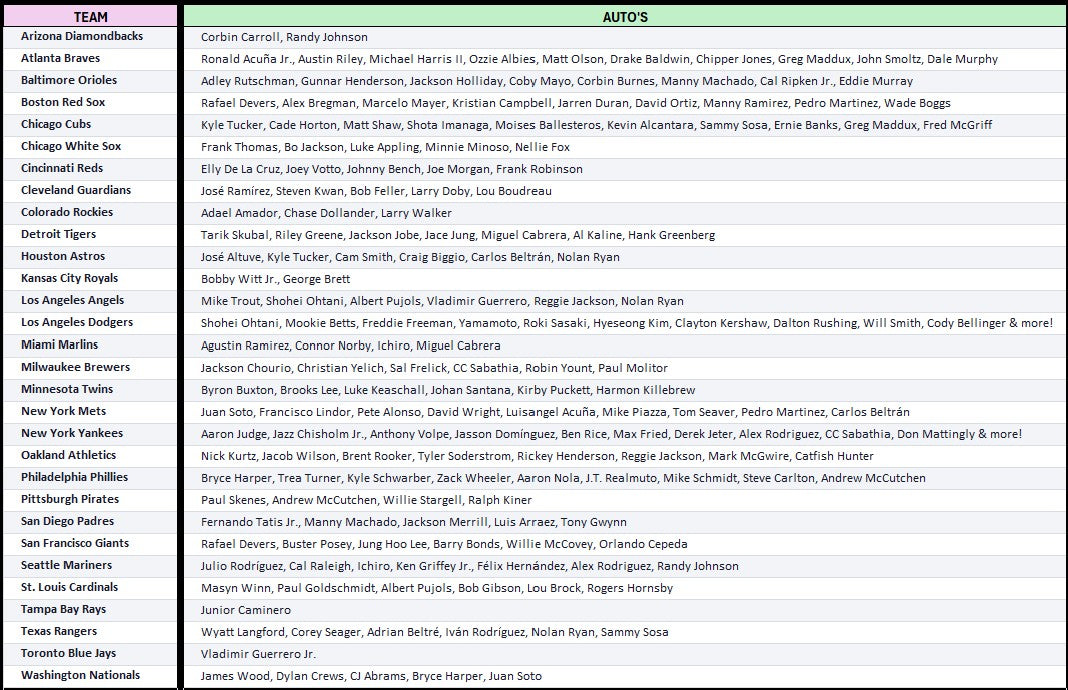The width and height of the screenshot is (1068, 690).
Task: Click autos cell starting with Elly De La Cruz
Action: pos(625,169)
